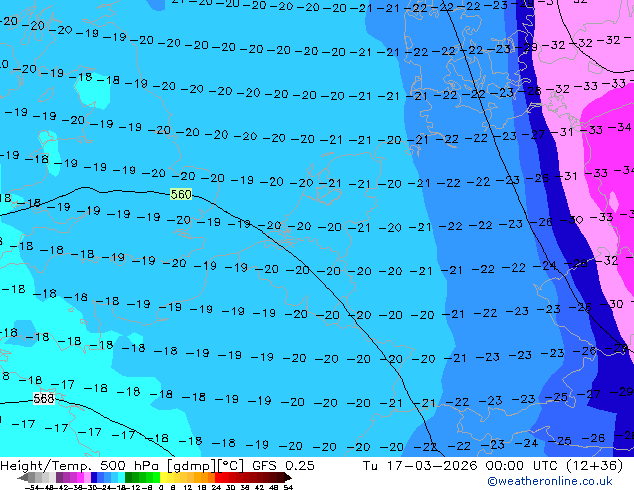Click the '[°C]' unit label
Viewport: 634px width, 490px height.
(x=231, y=466)
